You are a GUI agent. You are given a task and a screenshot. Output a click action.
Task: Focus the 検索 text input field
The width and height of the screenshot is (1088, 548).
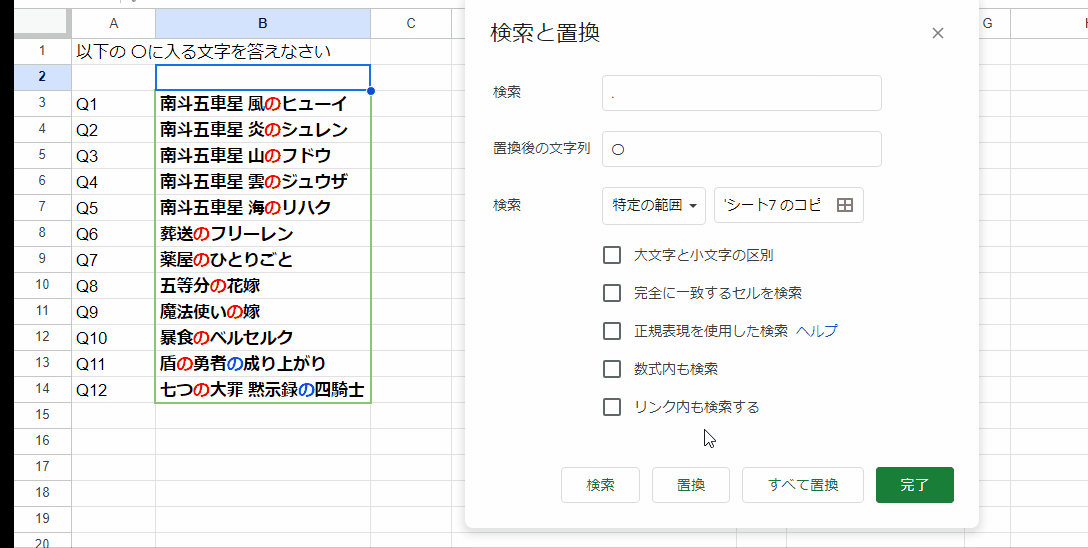point(742,93)
